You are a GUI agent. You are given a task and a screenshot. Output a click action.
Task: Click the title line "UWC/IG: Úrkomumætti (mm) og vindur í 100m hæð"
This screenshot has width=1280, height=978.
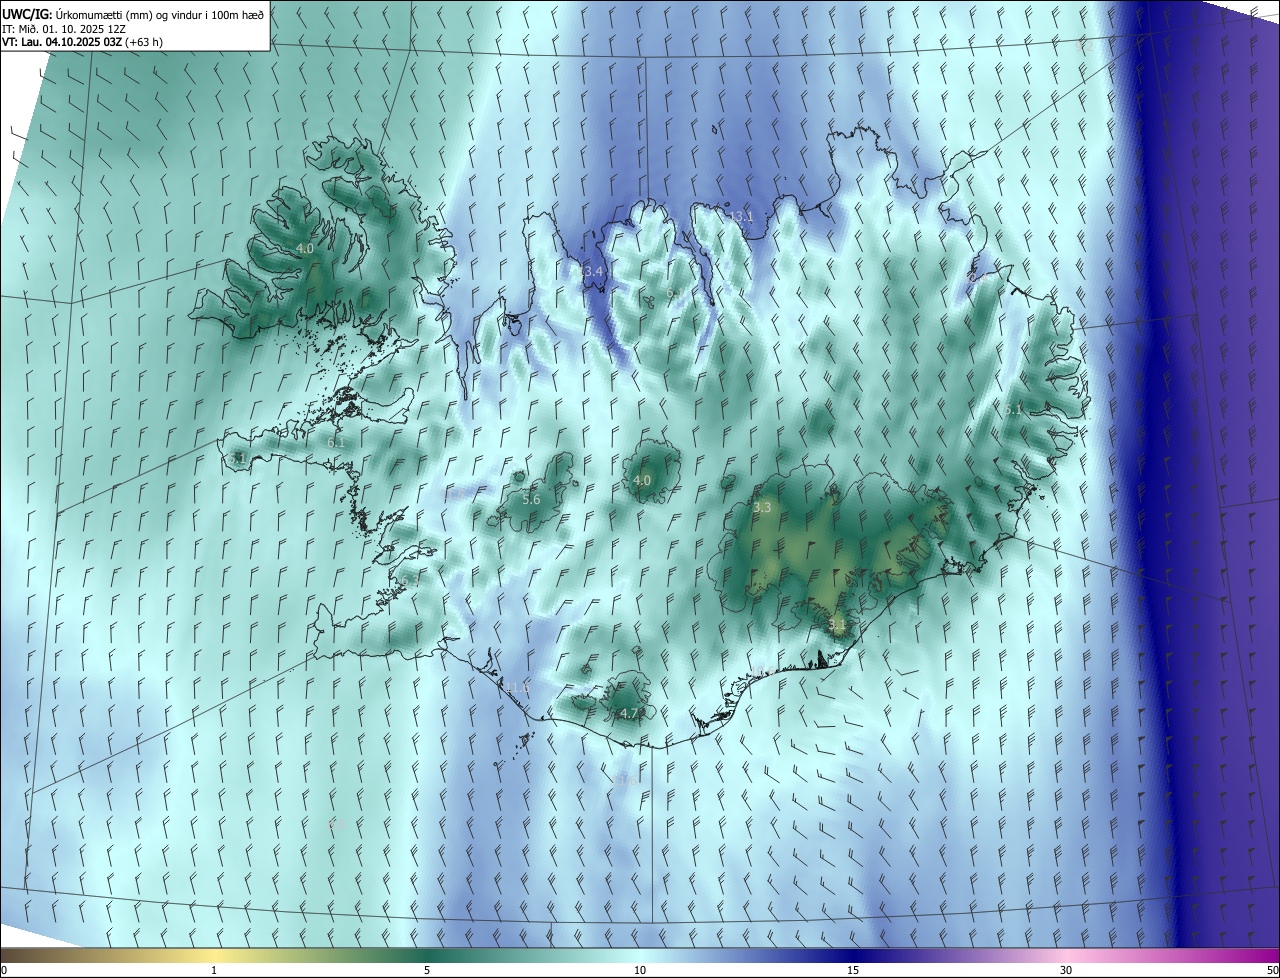pyautogui.click(x=133, y=13)
